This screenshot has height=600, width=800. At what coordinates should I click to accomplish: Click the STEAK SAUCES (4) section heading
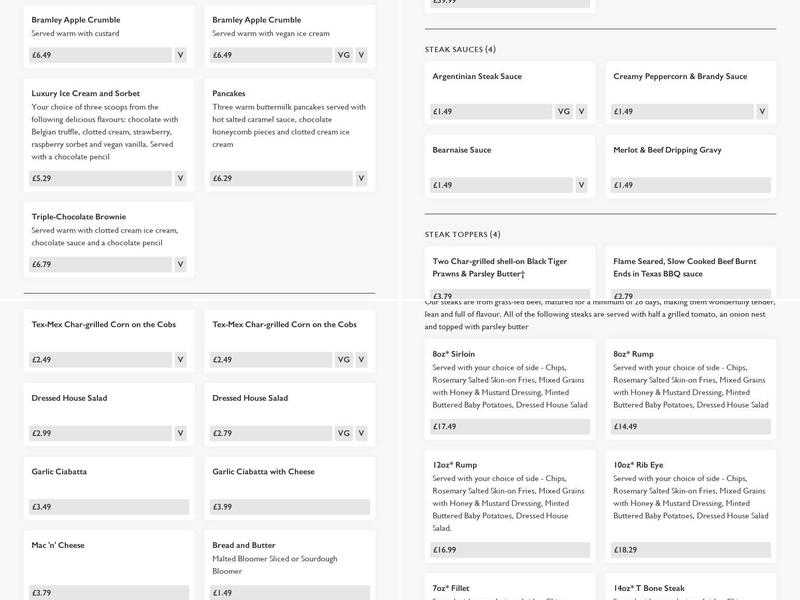[460, 49]
